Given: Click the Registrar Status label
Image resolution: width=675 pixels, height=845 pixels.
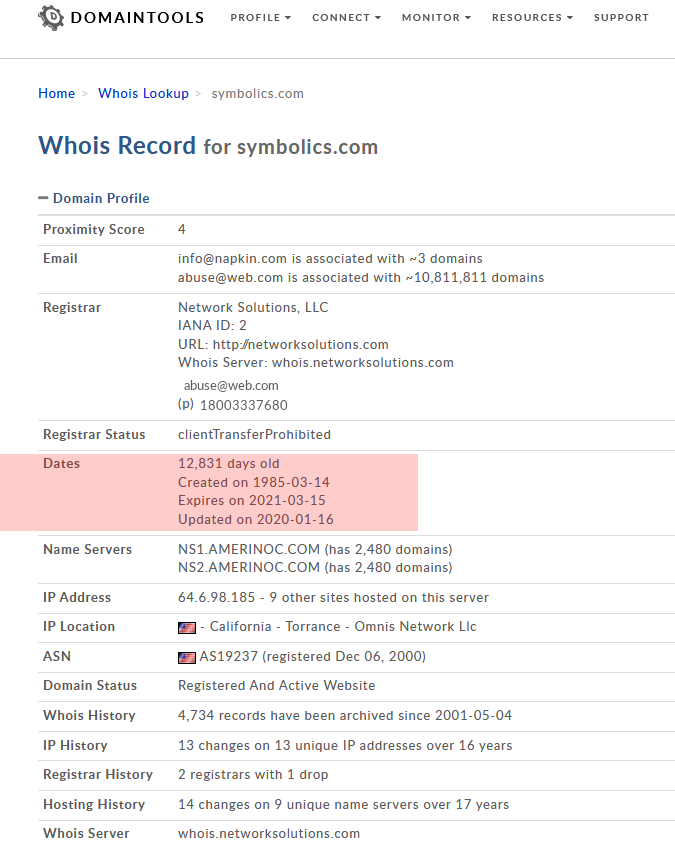Looking at the screenshot, I should tap(94, 434).
